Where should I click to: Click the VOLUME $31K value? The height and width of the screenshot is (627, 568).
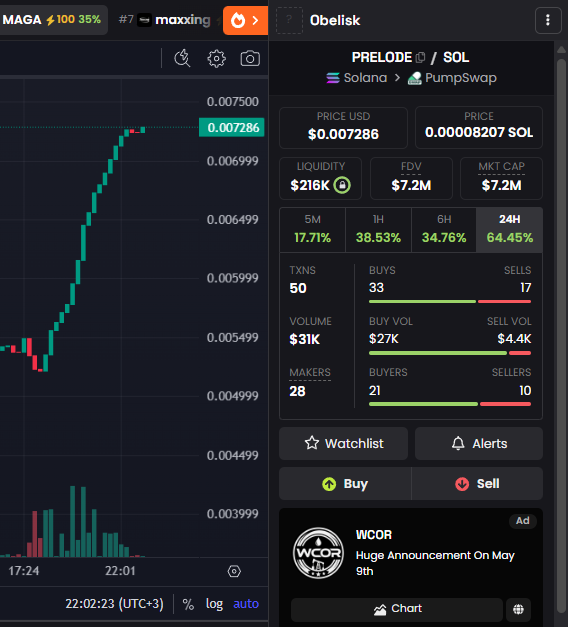tap(304, 339)
